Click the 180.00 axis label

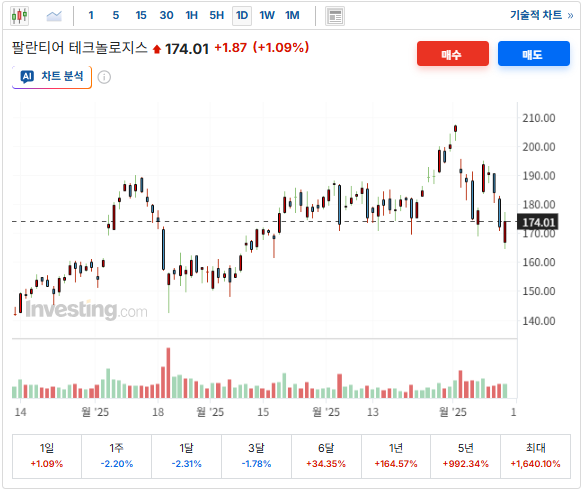[x=539, y=205]
